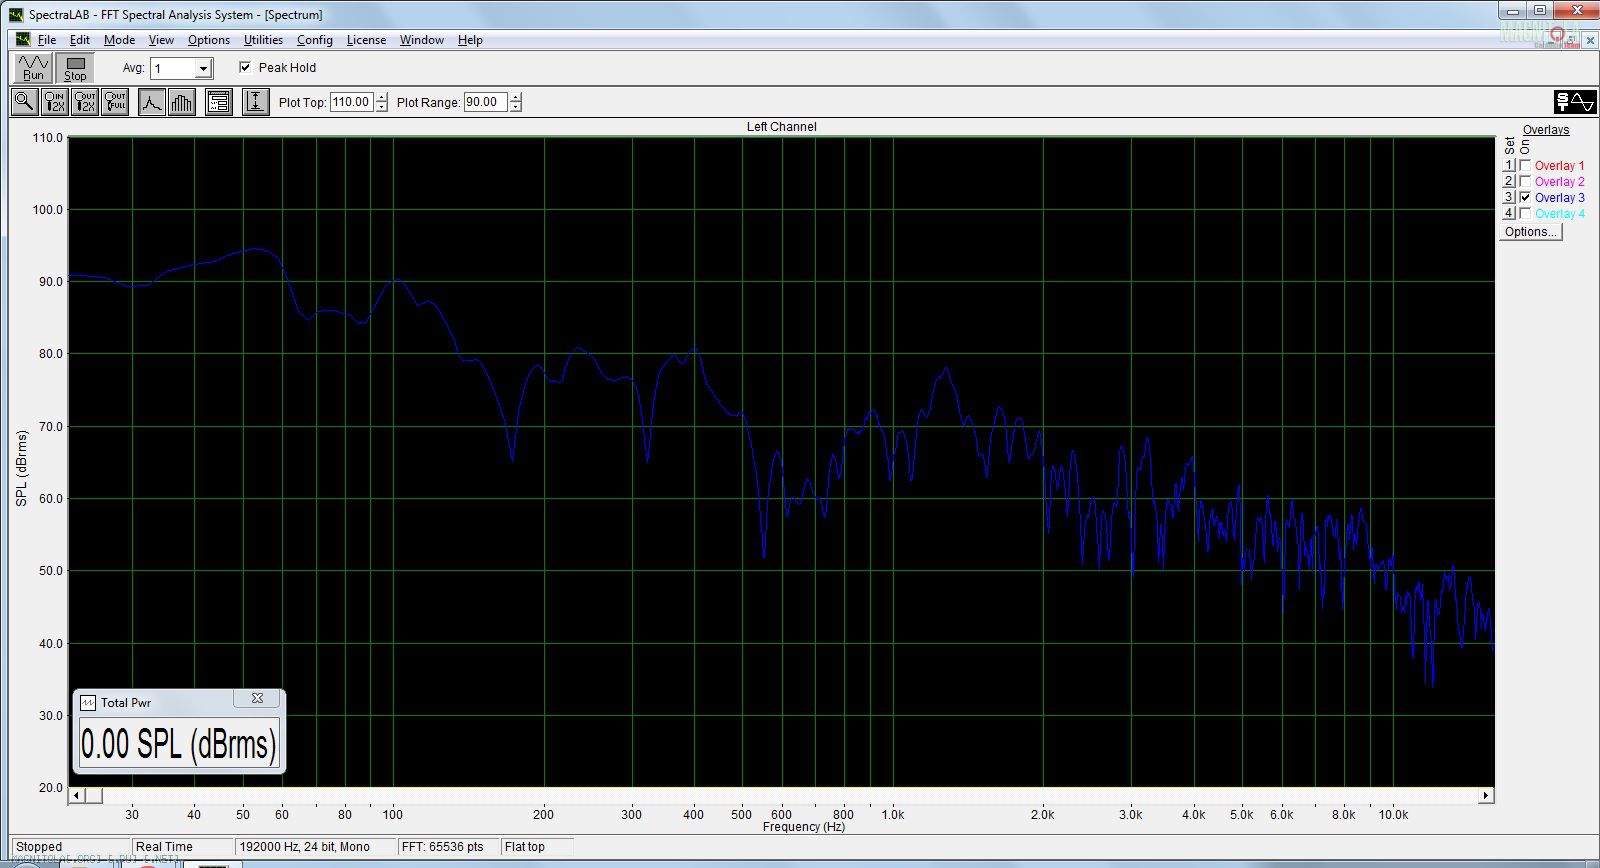Screen dimensions: 1600x868
Task: Click the 0.00 SPL (dBrms) readout
Action: [x=178, y=744]
